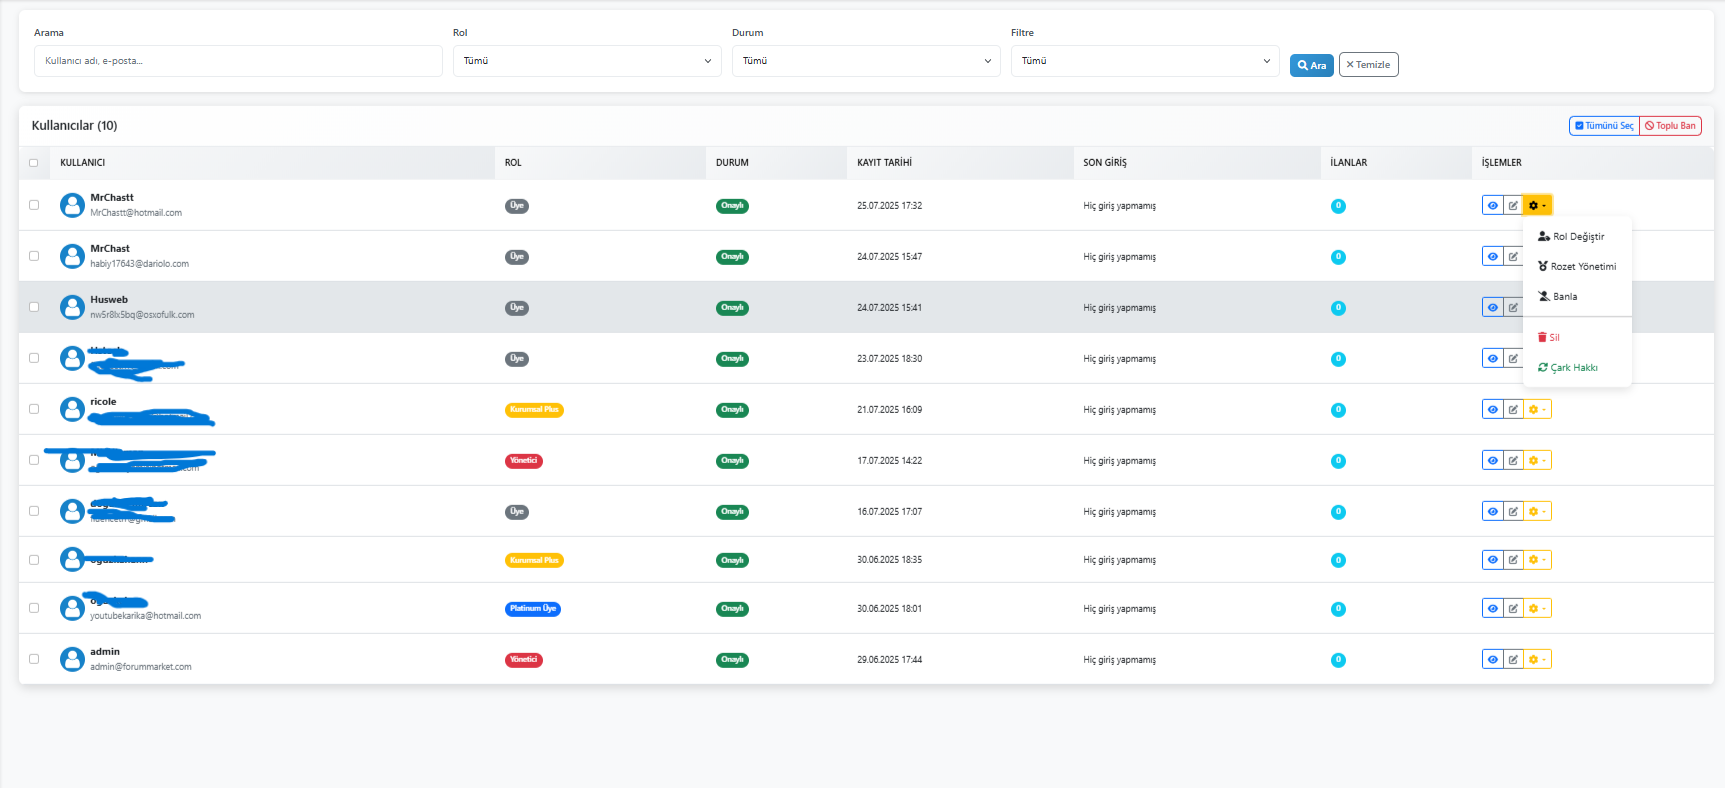The height and width of the screenshot is (788, 1725).
Task: Click listings count badge in ricole row
Action: coord(1338,410)
